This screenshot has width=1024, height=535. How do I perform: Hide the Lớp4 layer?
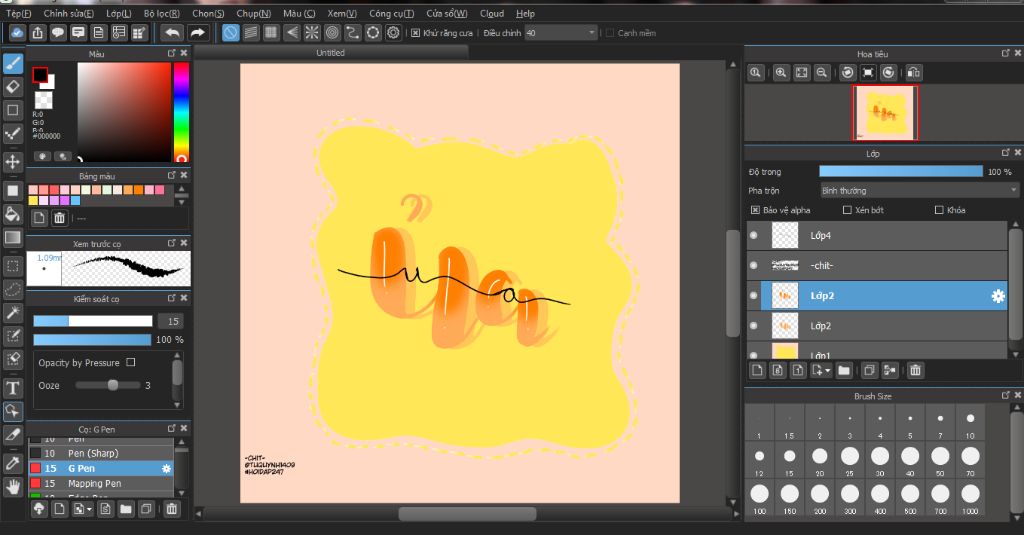754,235
